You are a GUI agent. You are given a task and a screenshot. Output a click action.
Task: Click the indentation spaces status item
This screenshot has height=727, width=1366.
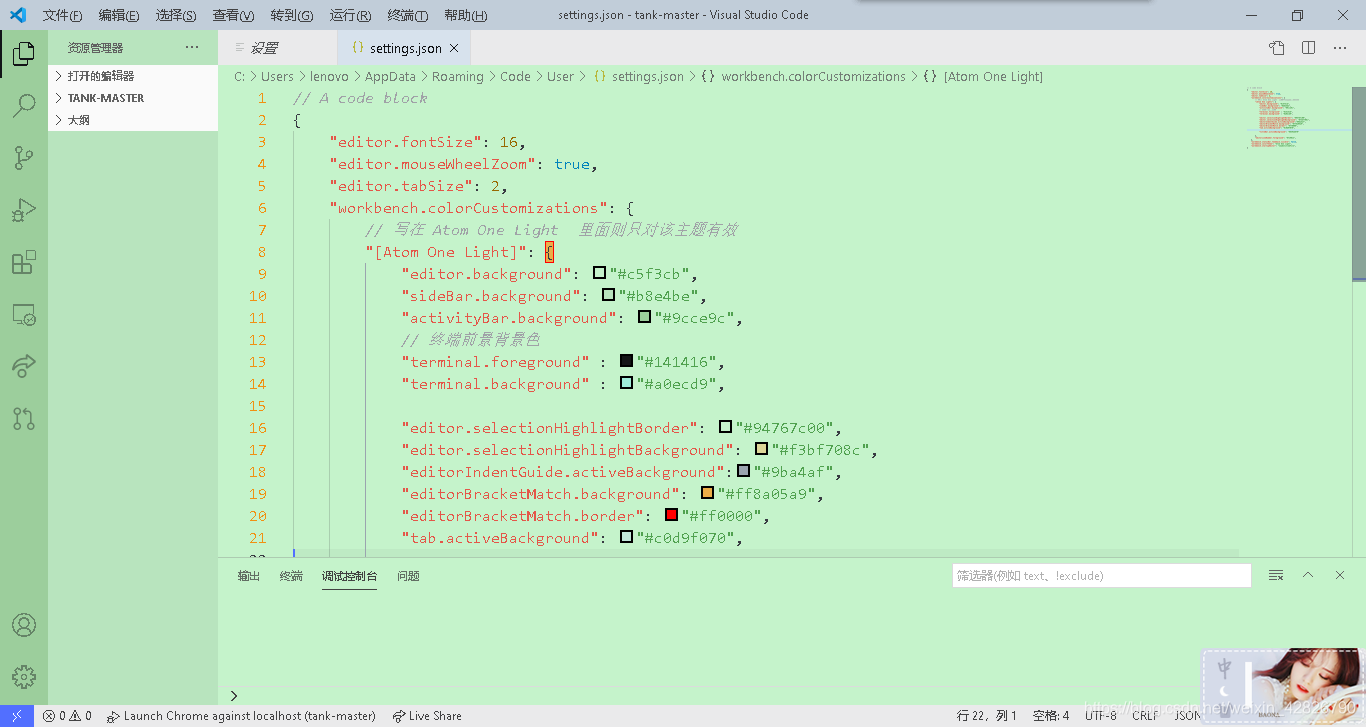pyautogui.click(x=1051, y=716)
